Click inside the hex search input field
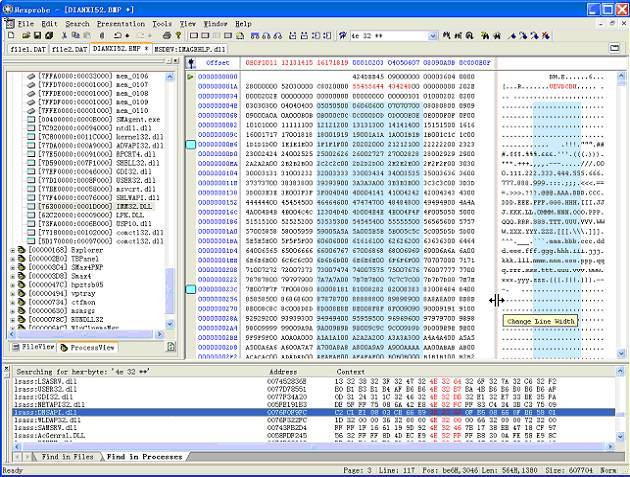This screenshot has width=630, height=477. 389,36
